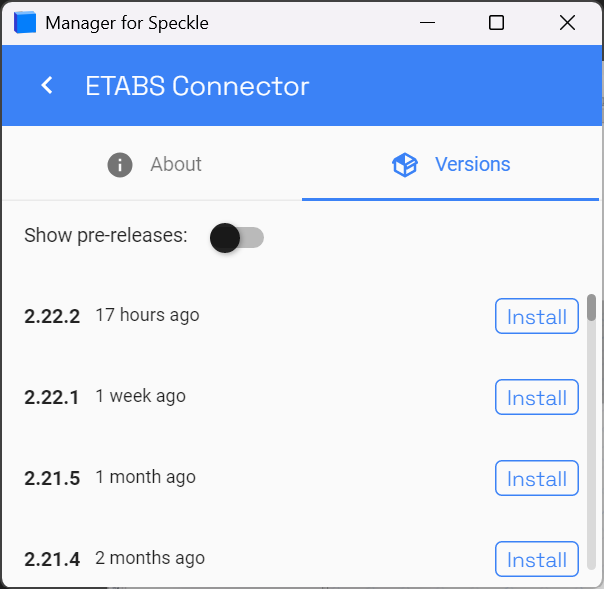Maximize the Manager for Speckle window
This screenshot has height=589, width=604.
tap(496, 22)
